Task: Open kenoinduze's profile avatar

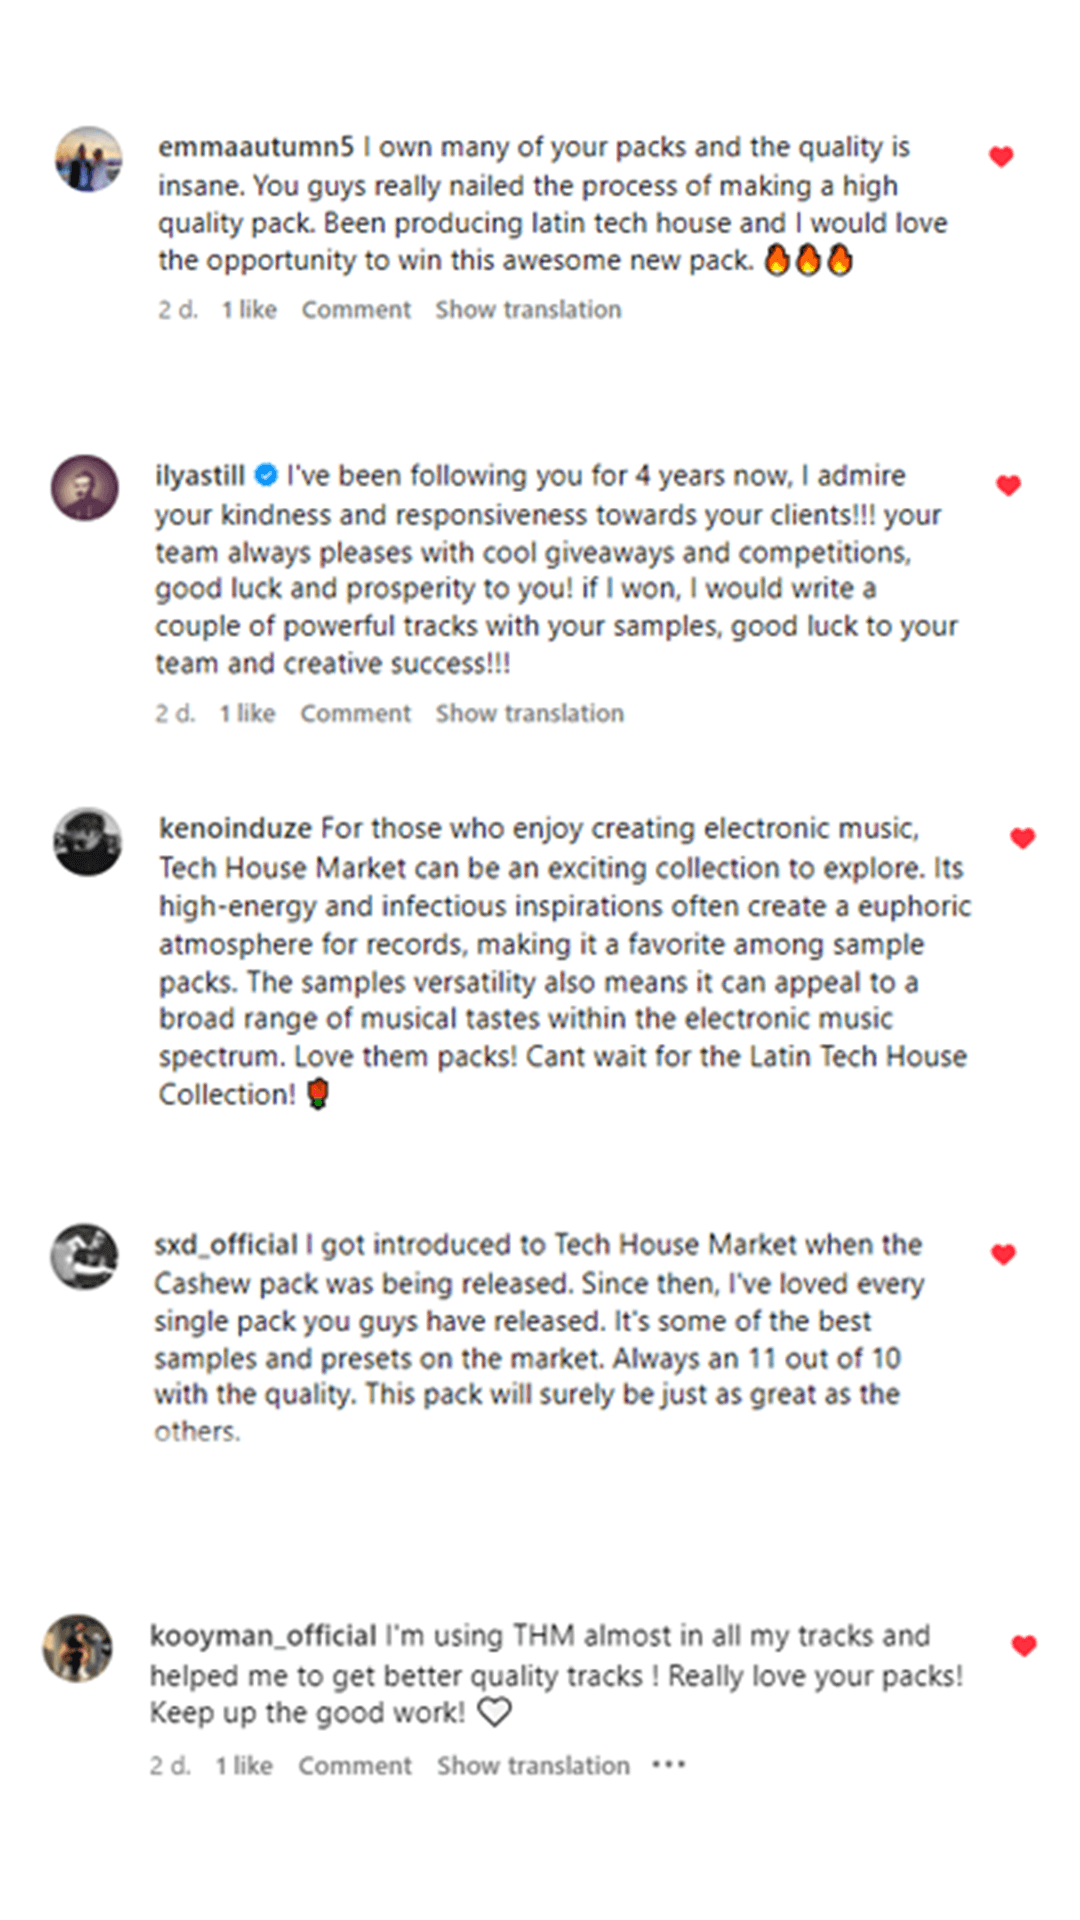Action: coord(88,841)
